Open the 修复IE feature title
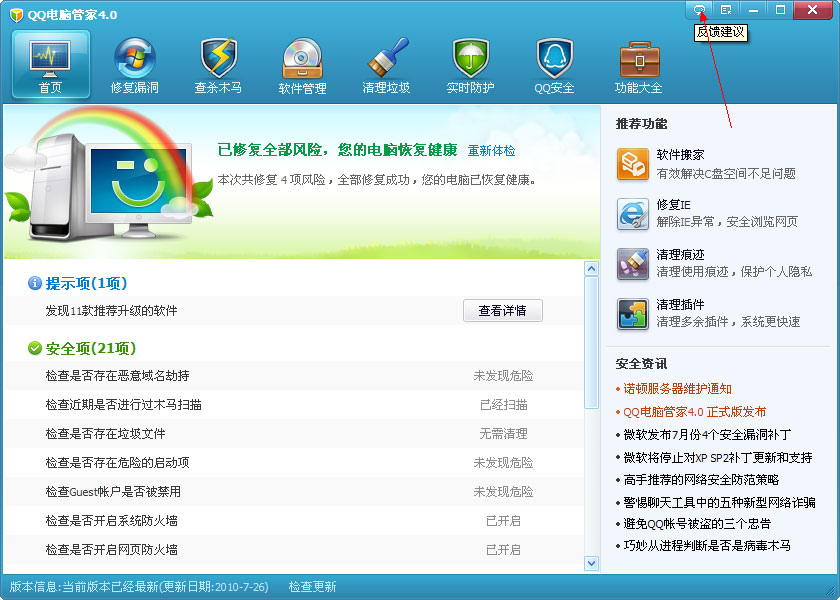 673,205
